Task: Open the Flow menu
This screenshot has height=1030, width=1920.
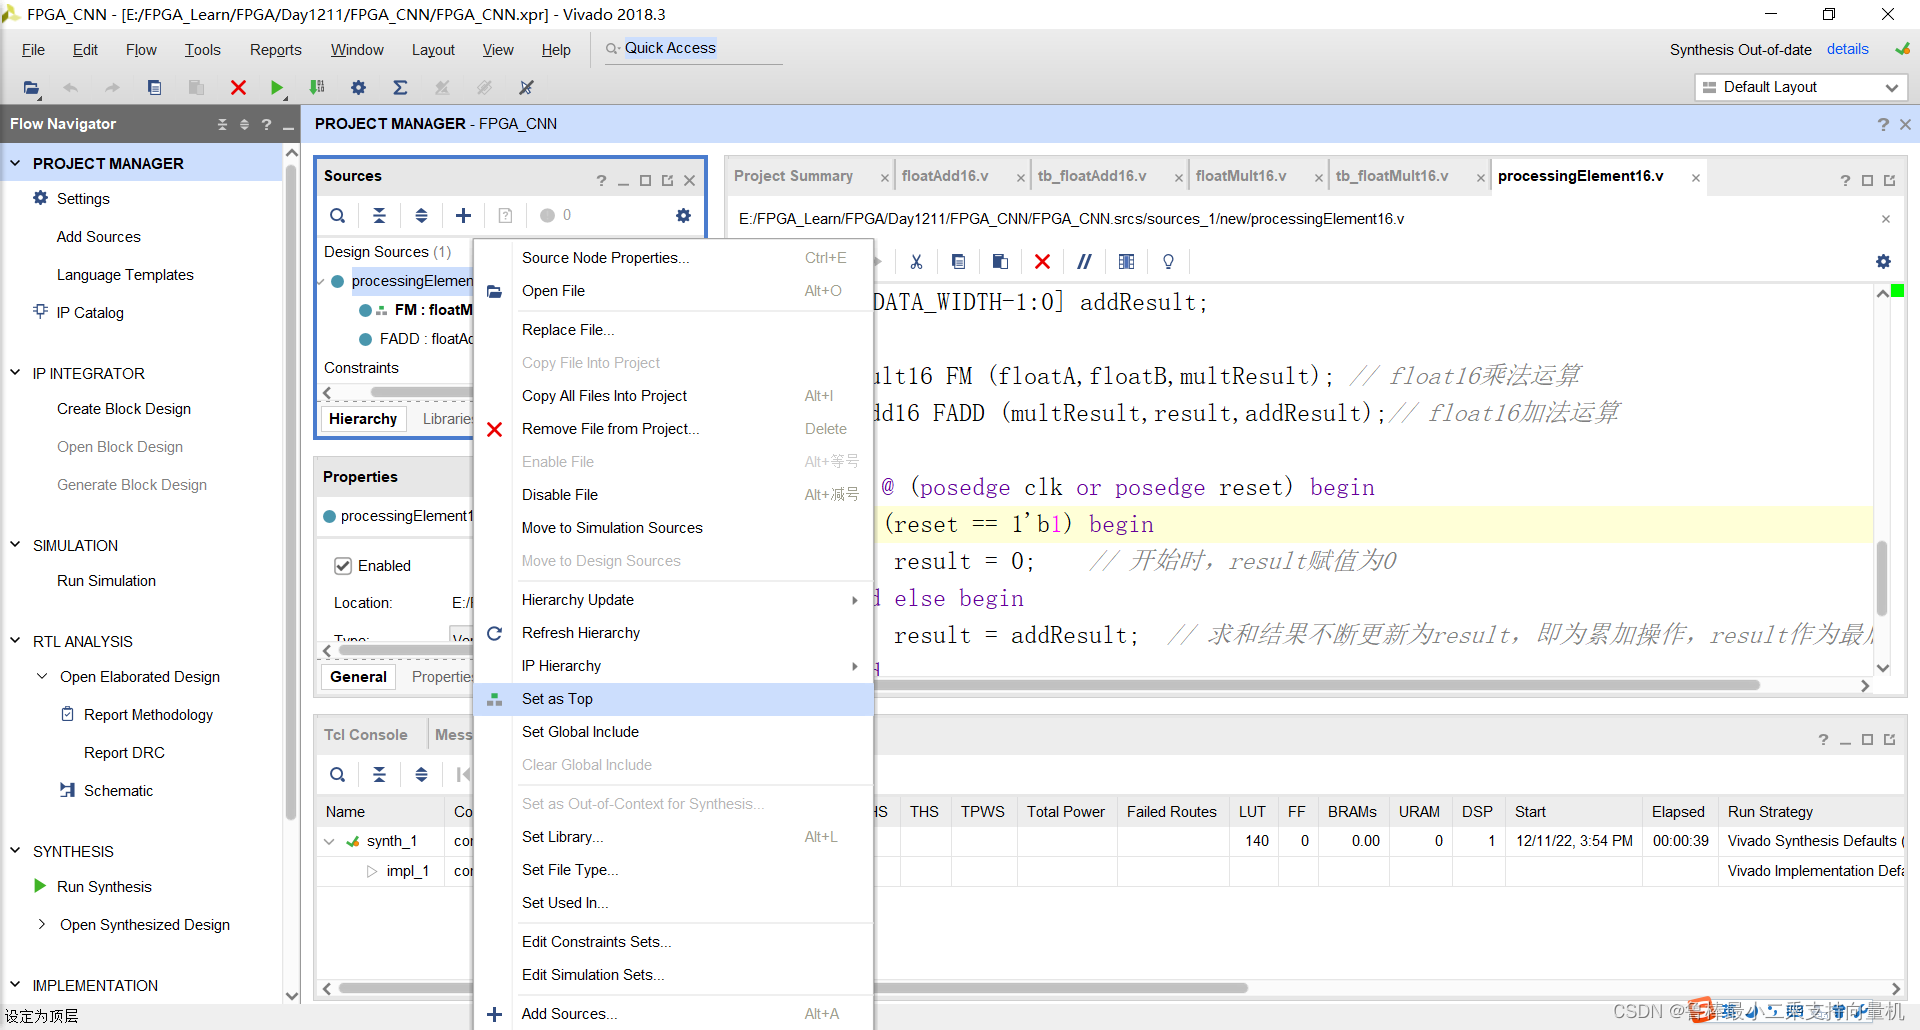Action: [141, 50]
